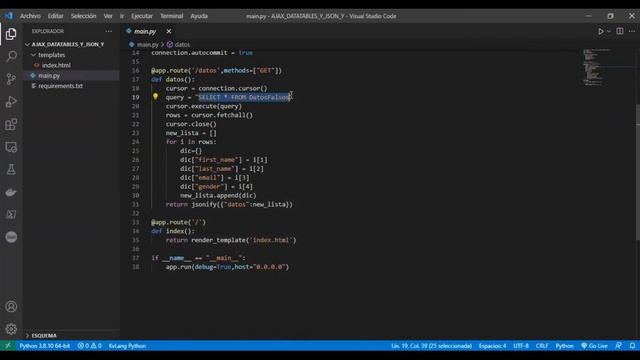Click main.py in the breadcrumb

click(147, 44)
